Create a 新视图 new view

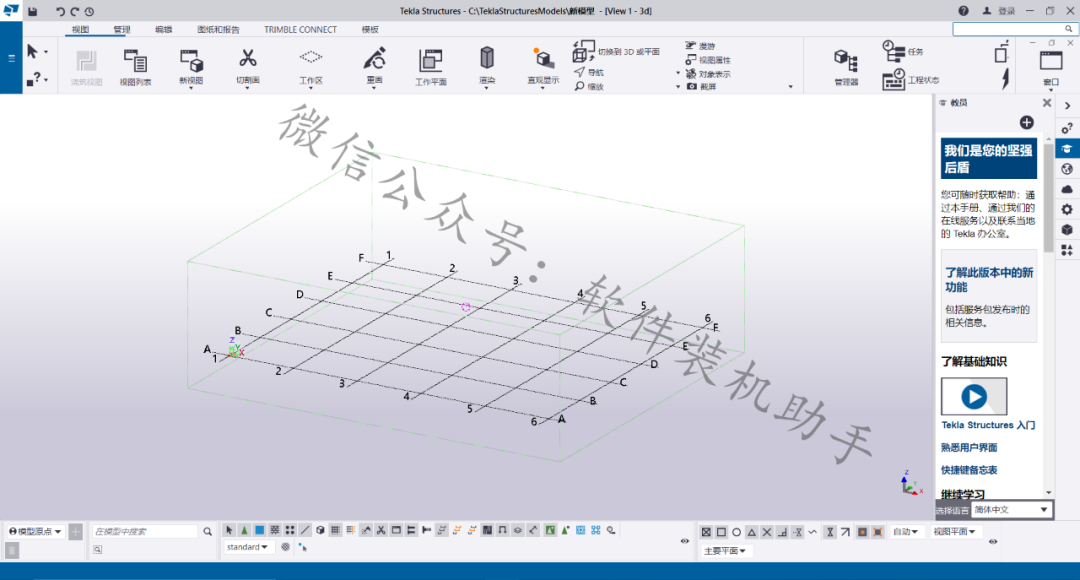(191, 67)
